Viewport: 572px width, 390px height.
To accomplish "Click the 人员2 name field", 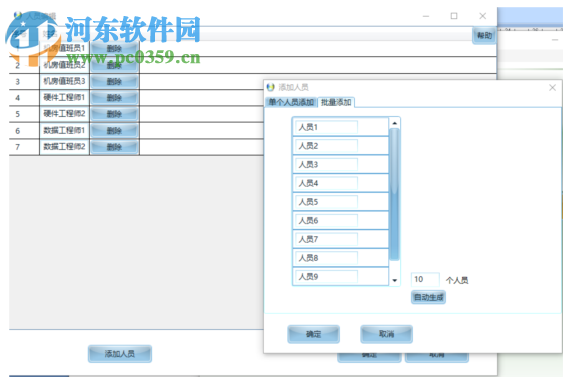I will [x=326, y=146].
